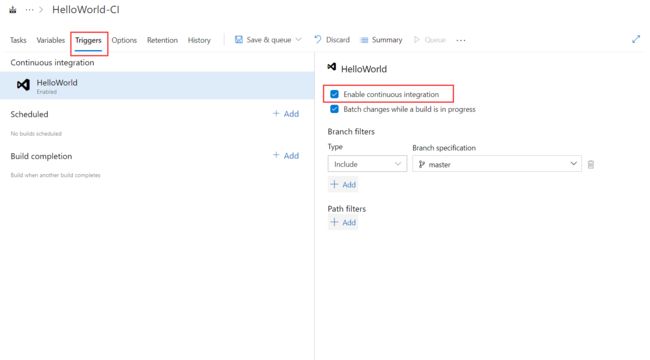The height and width of the screenshot is (360, 650).
Task: Toggle Batch changes while a build is in progress
Action: coord(335,109)
